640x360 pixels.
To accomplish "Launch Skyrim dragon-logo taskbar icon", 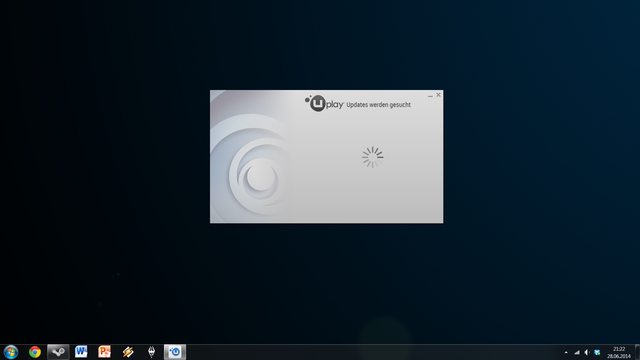I will [151, 352].
